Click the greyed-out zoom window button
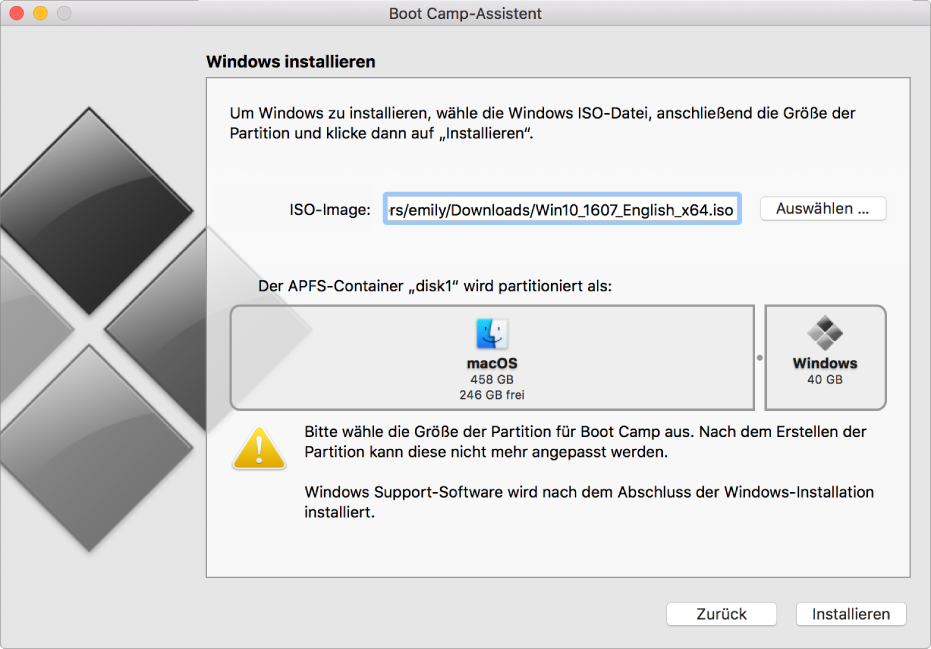931x649 pixels. (x=64, y=13)
